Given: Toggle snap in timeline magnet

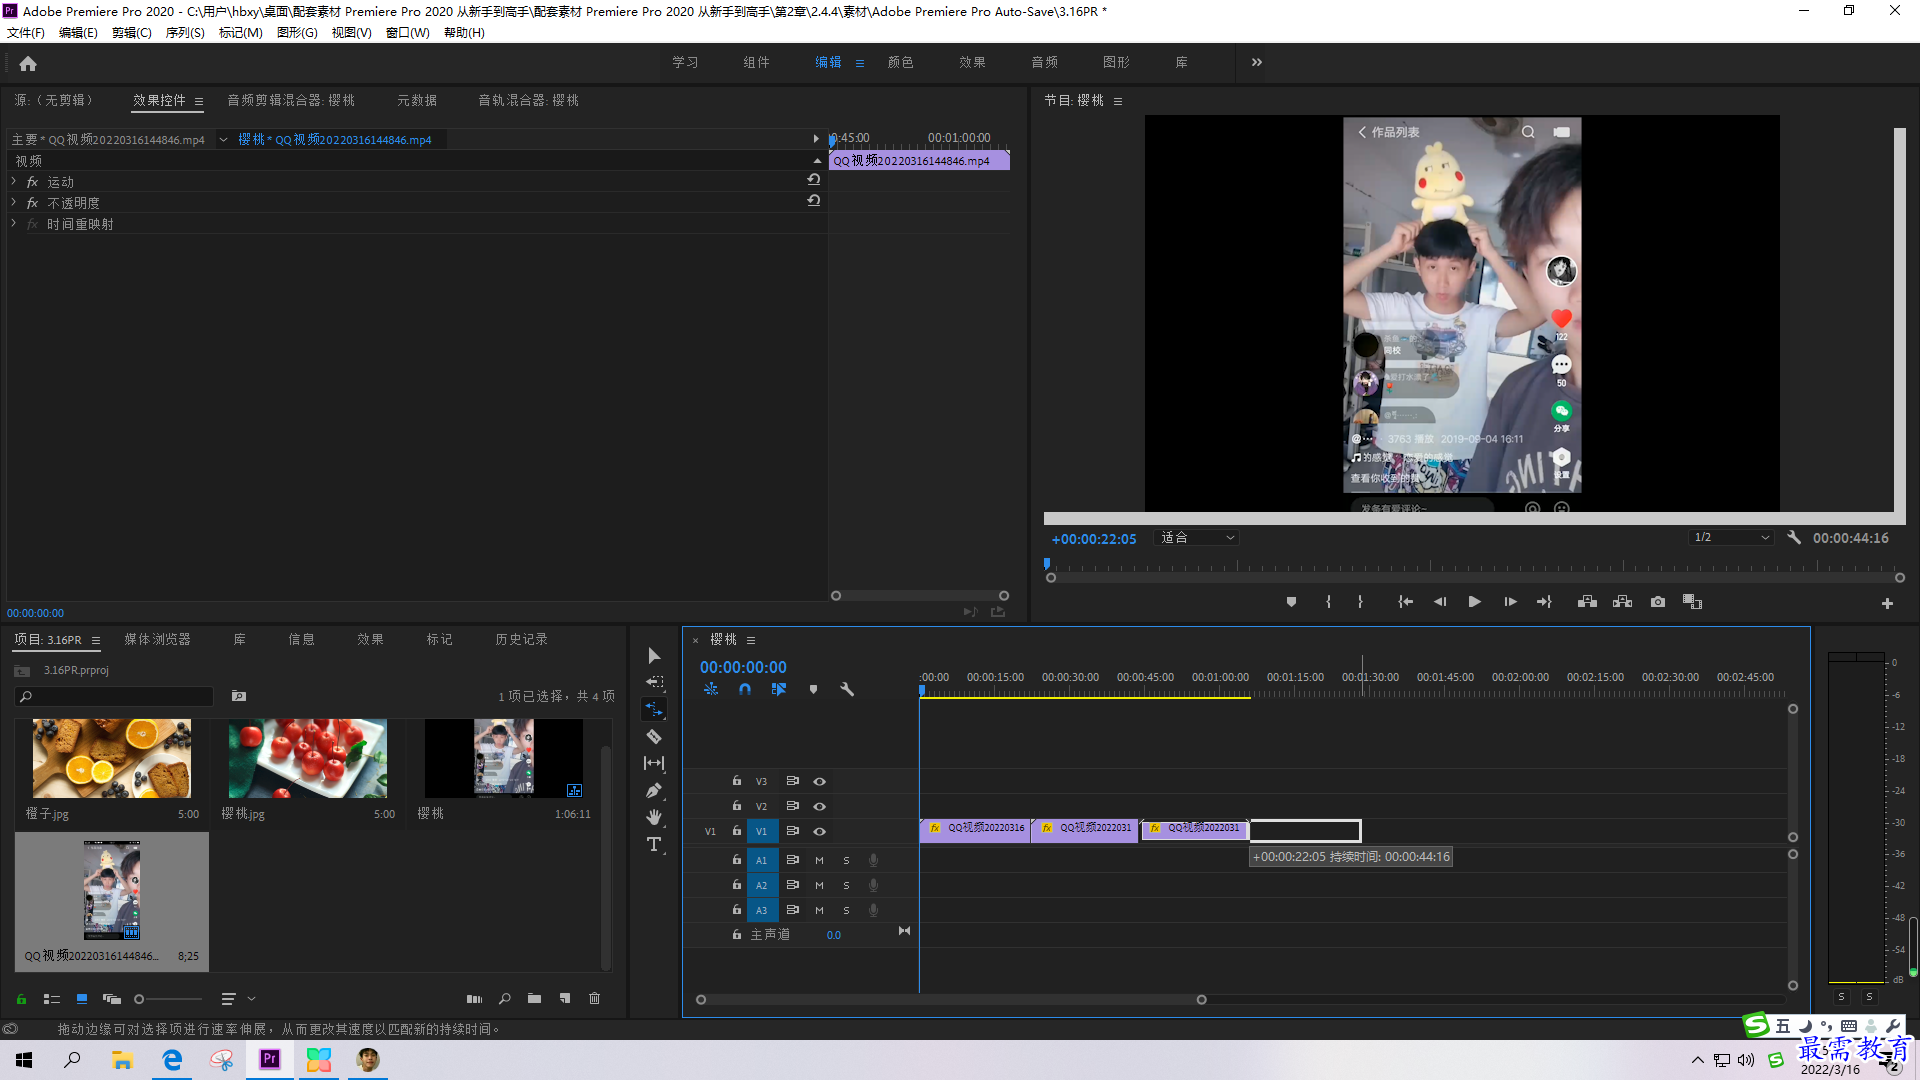Looking at the screenshot, I should [745, 689].
